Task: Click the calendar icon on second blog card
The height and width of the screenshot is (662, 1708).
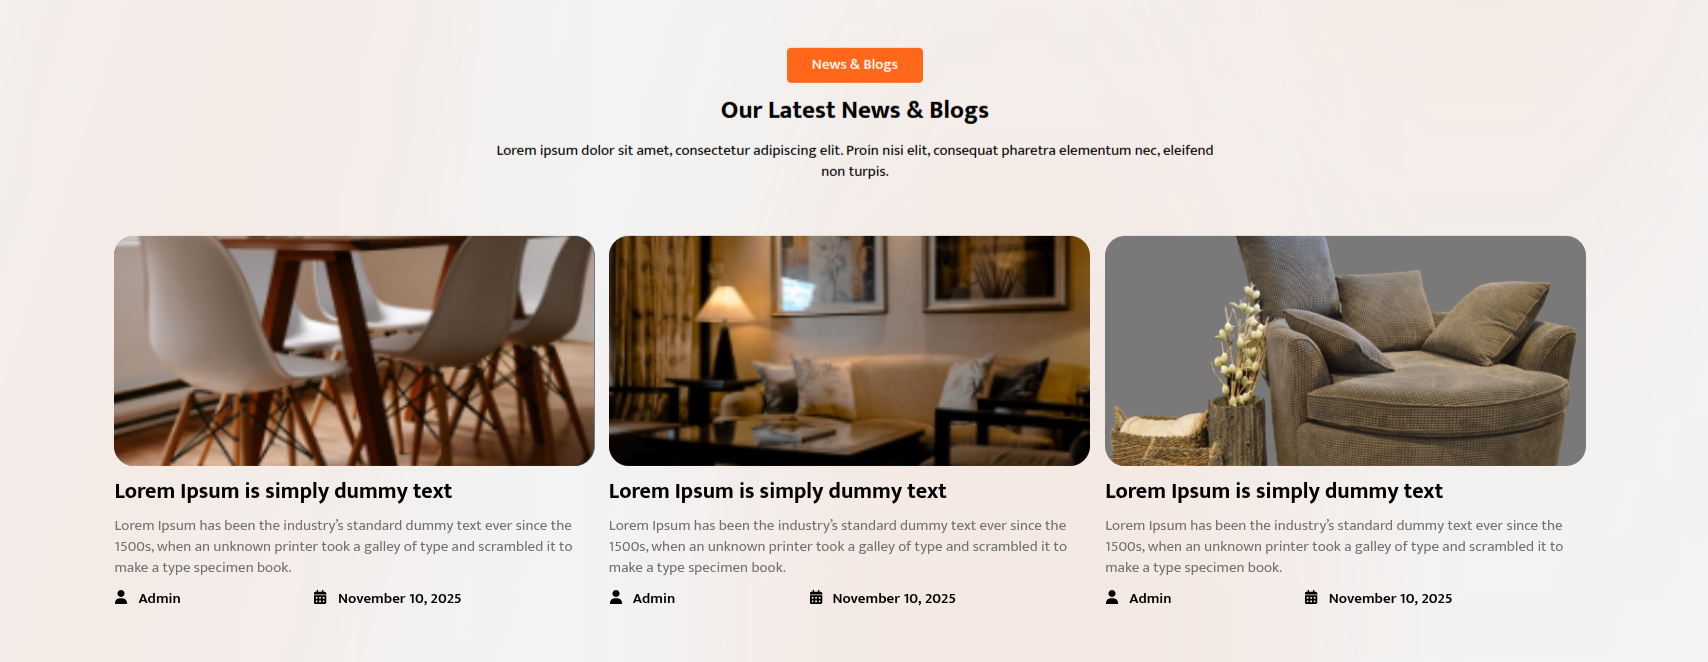Action: (816, 598)
